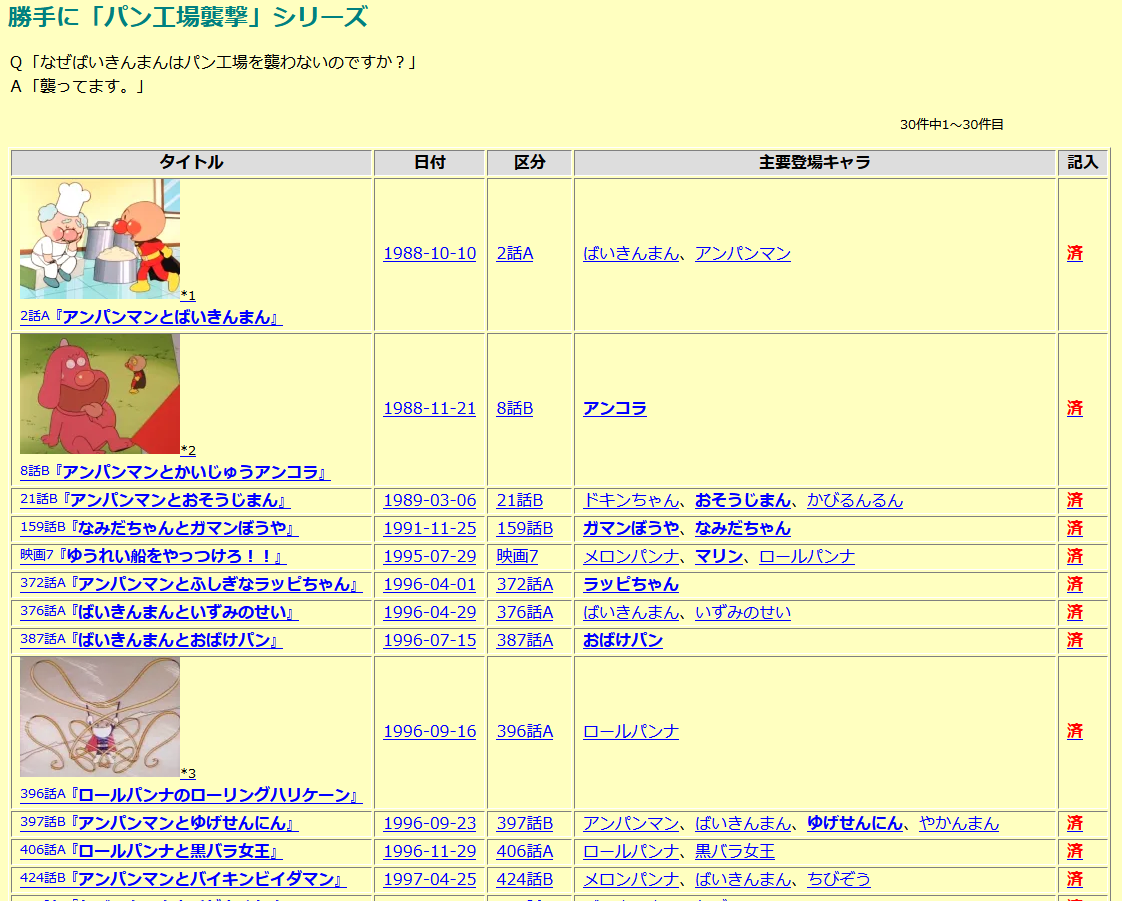Image resolution: width=1122 pixels, height=901 pixels.
Task: Click the 映画7 category link
Action: (x=517, y=556)
